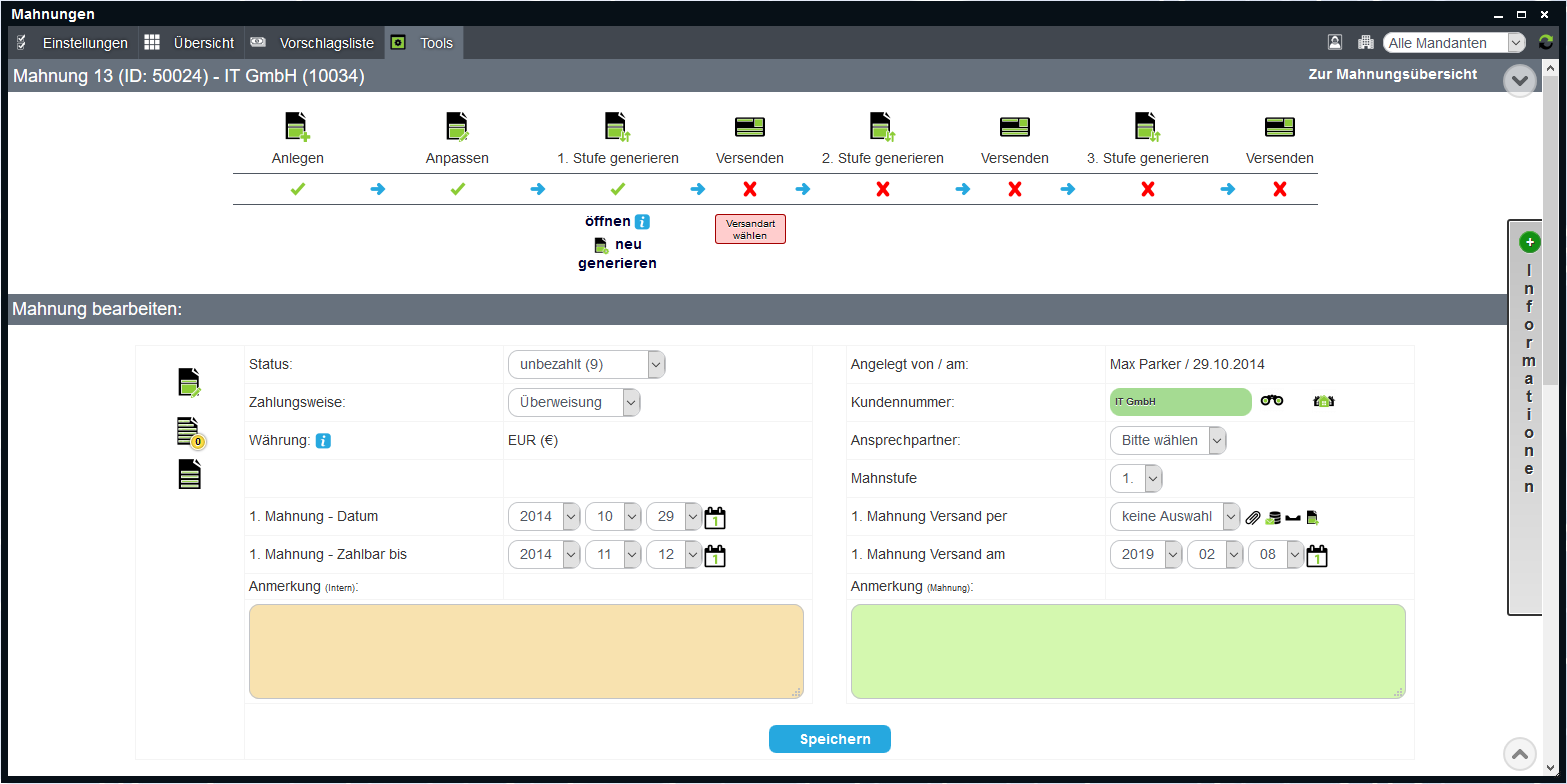Viewport: 1567px width, 784px height.
Task: Click the green refresh icon top right
Action: [1546, 43]
